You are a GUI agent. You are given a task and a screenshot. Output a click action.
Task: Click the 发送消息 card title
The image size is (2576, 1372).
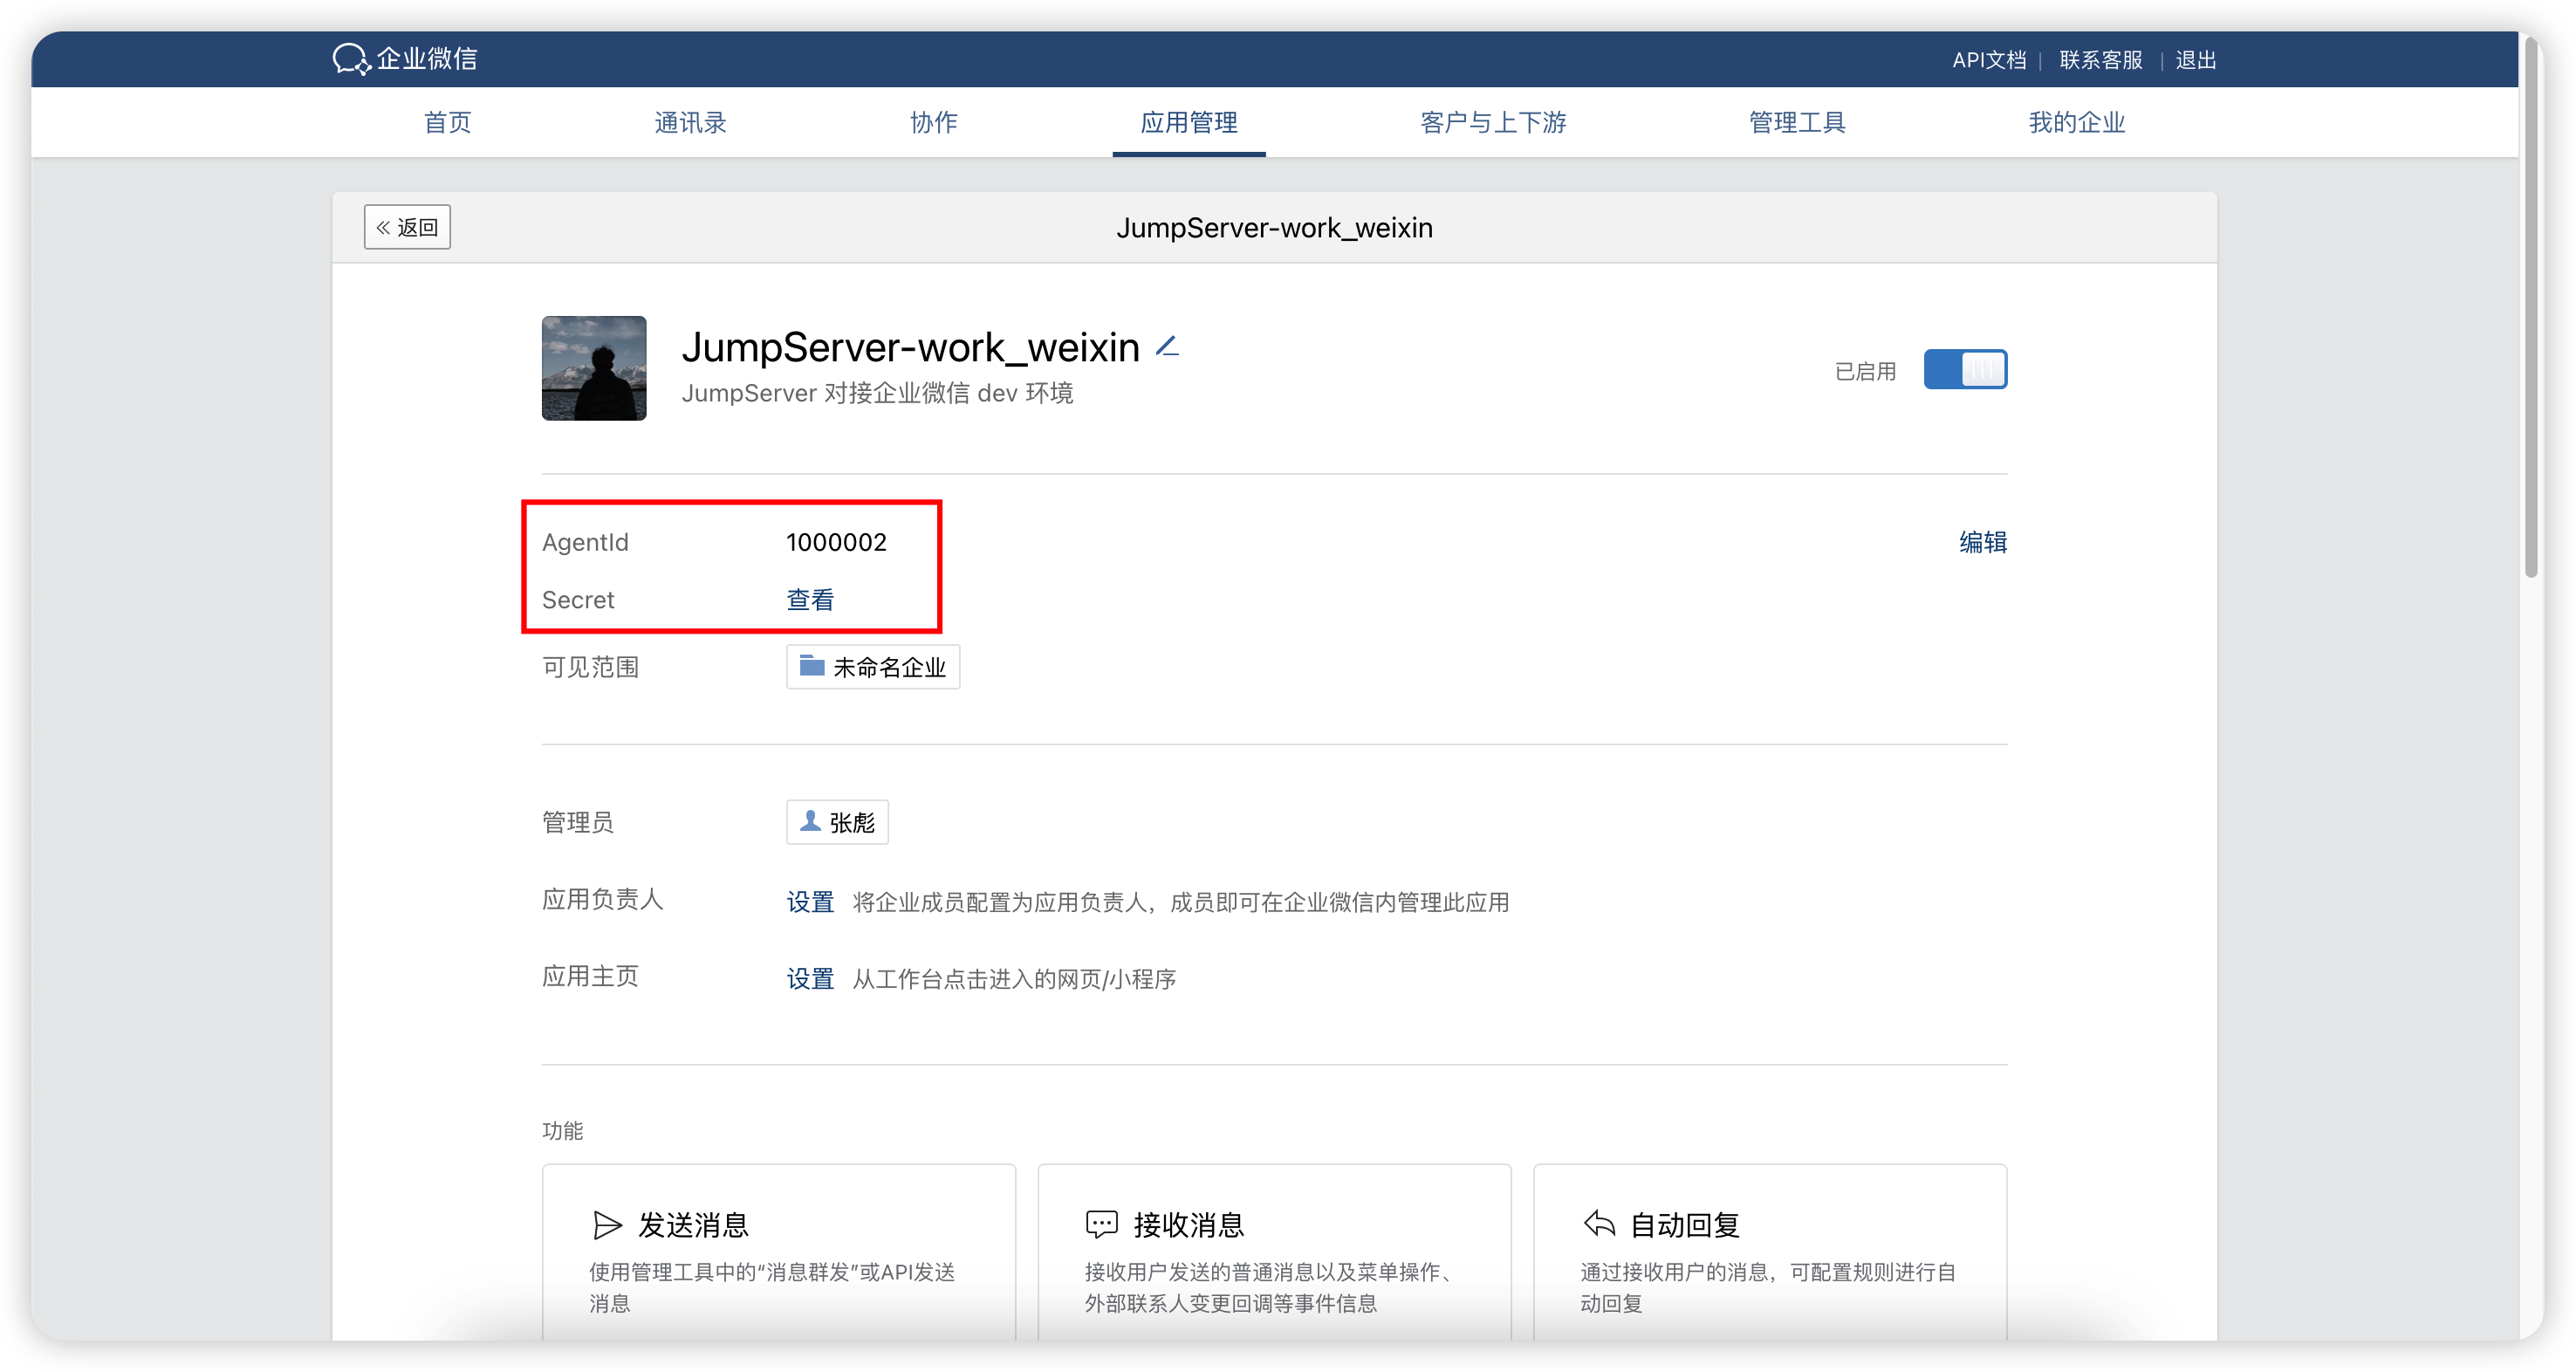pos(693,1225)
